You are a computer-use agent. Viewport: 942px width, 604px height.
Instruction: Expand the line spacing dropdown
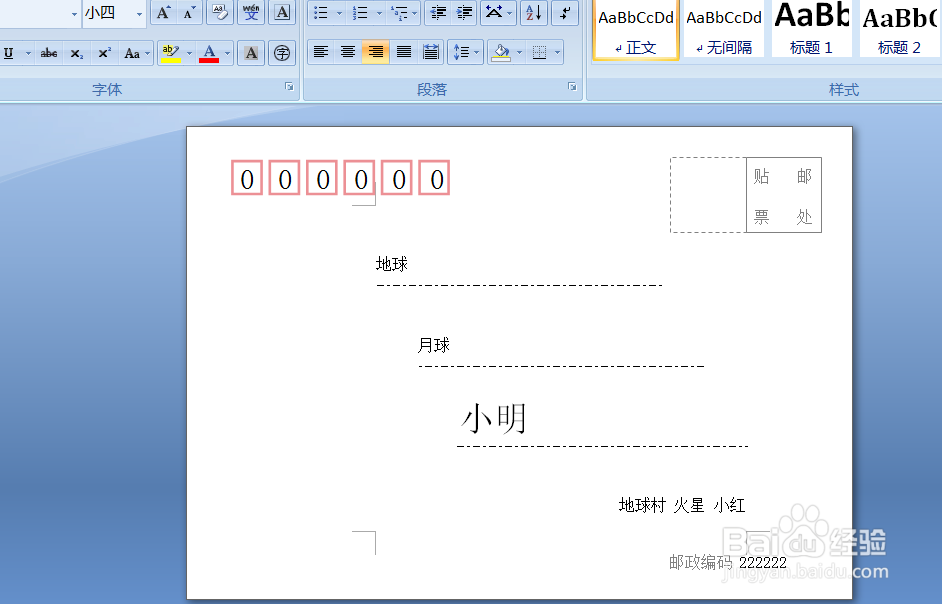pyautogui.click(x=477, y=51)
